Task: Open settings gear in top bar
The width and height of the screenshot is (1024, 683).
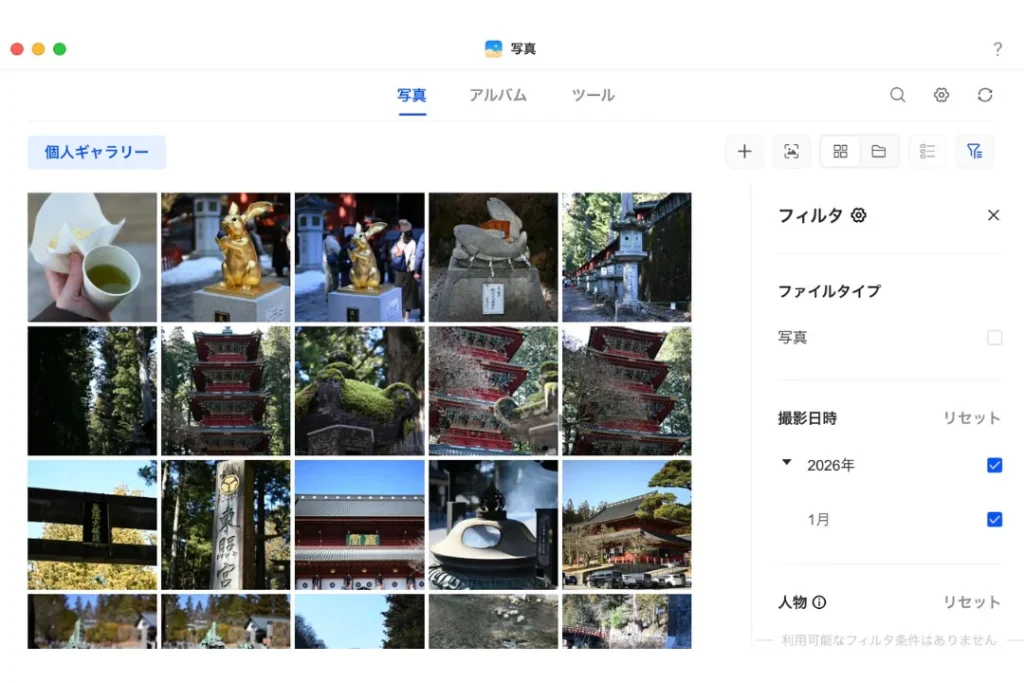Action: [x=941, y=95]
